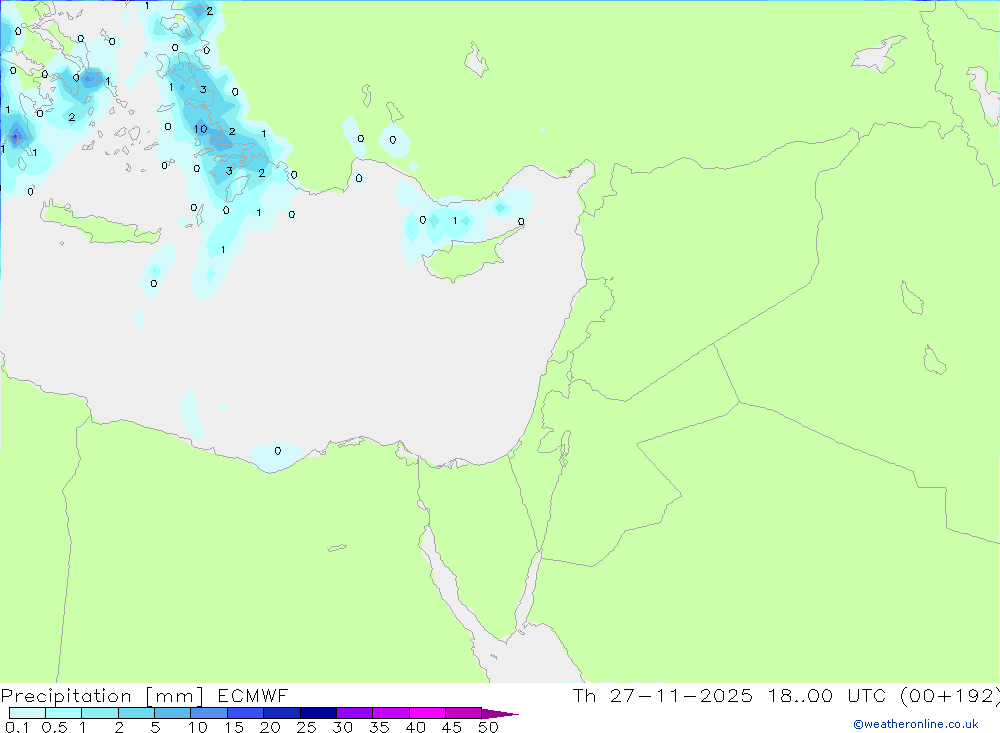Image resolution: width=1000 pixels, height=733 pixels.
Task: Click the above-50 arrow tip of legend
Action: click(x=500, y=713)
